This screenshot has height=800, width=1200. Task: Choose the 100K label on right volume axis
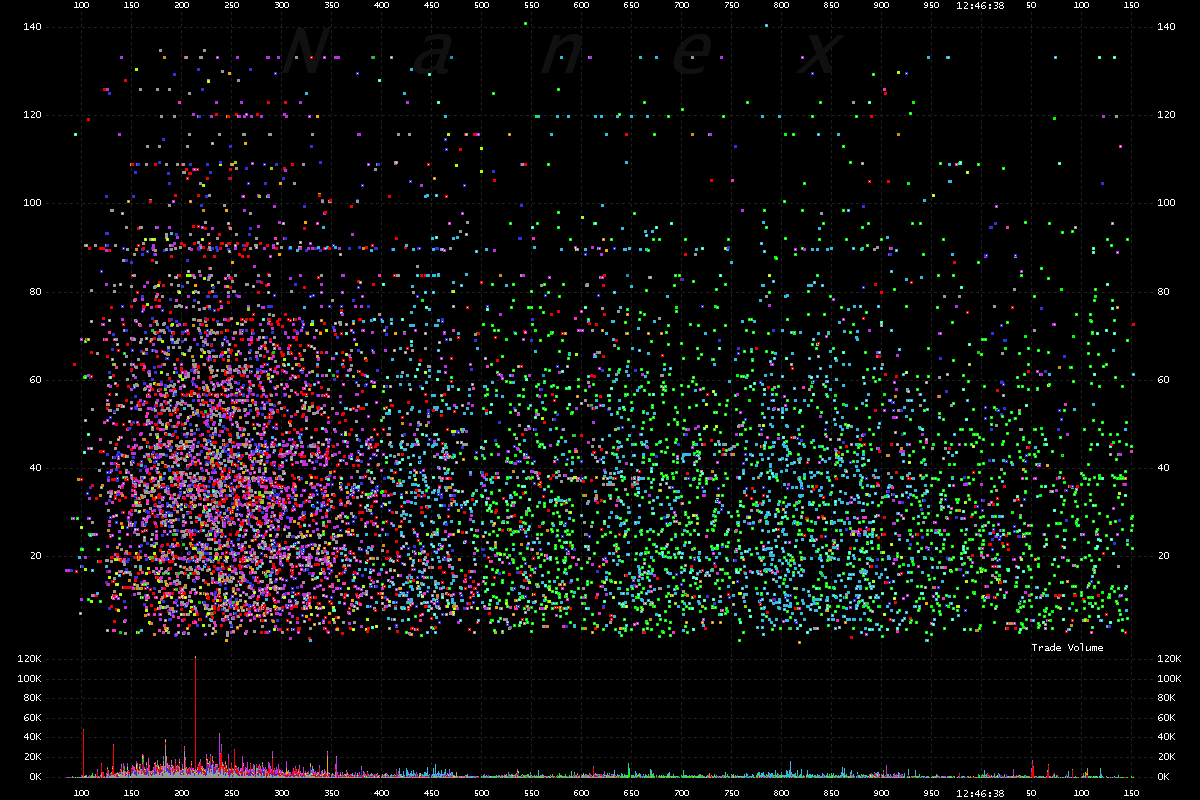[1169, 679]
